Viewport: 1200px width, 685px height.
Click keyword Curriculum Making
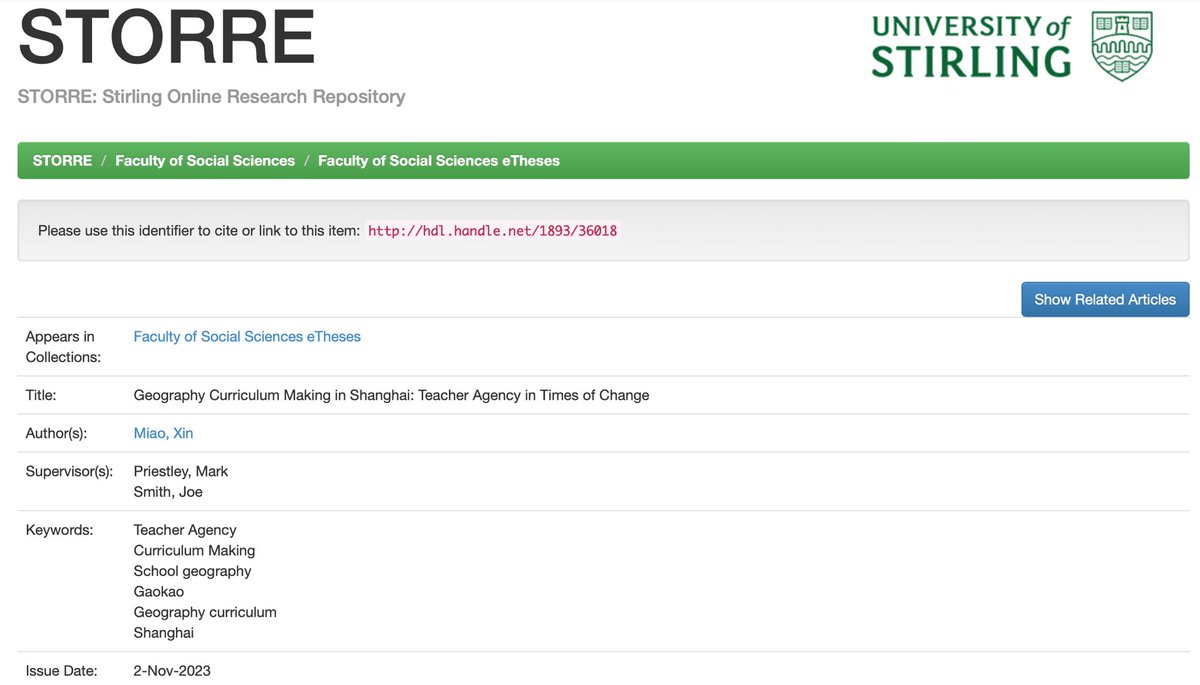[194, 550]
